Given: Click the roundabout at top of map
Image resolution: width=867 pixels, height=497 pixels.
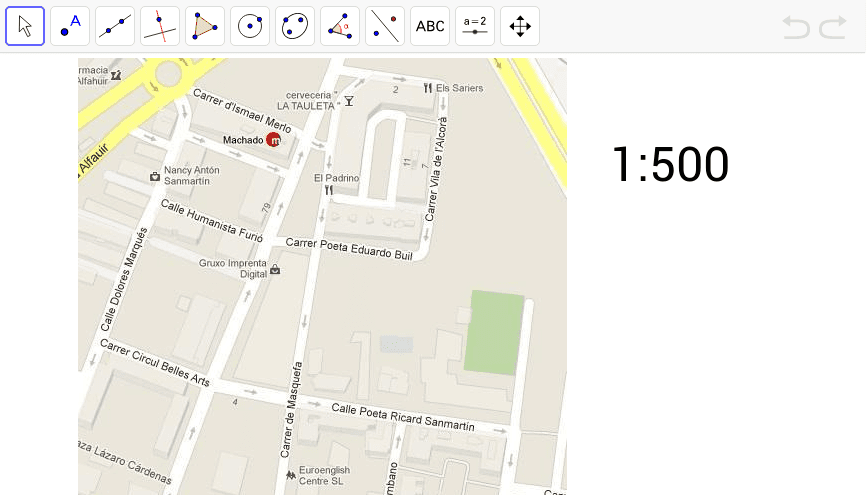Looking at the screenshot, I should (169, 74).
